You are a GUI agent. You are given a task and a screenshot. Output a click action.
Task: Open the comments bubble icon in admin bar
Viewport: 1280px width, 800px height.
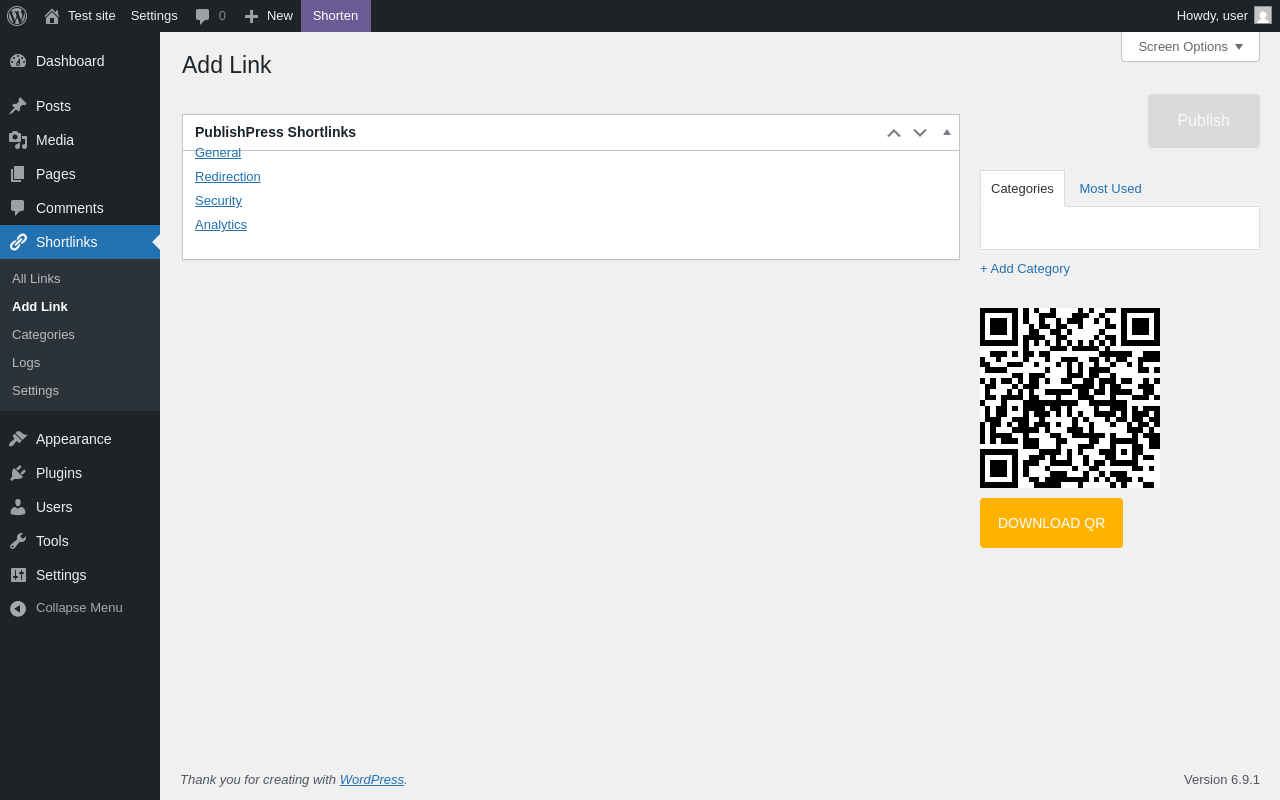(x=203, y=16)
